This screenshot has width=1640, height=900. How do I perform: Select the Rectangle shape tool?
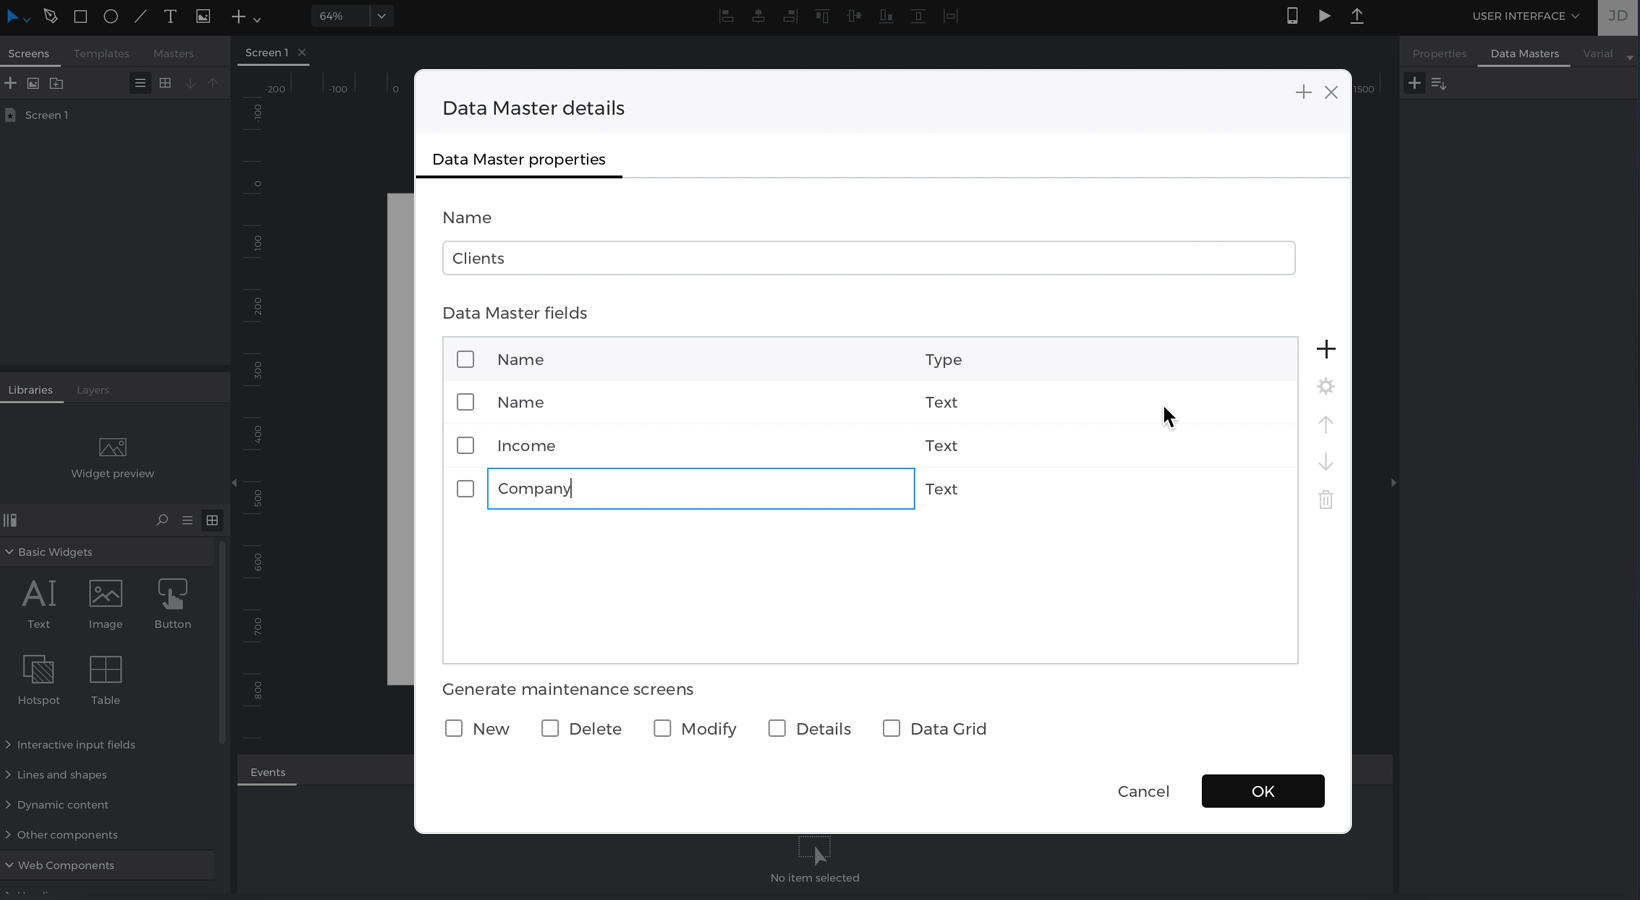point(80,16)
